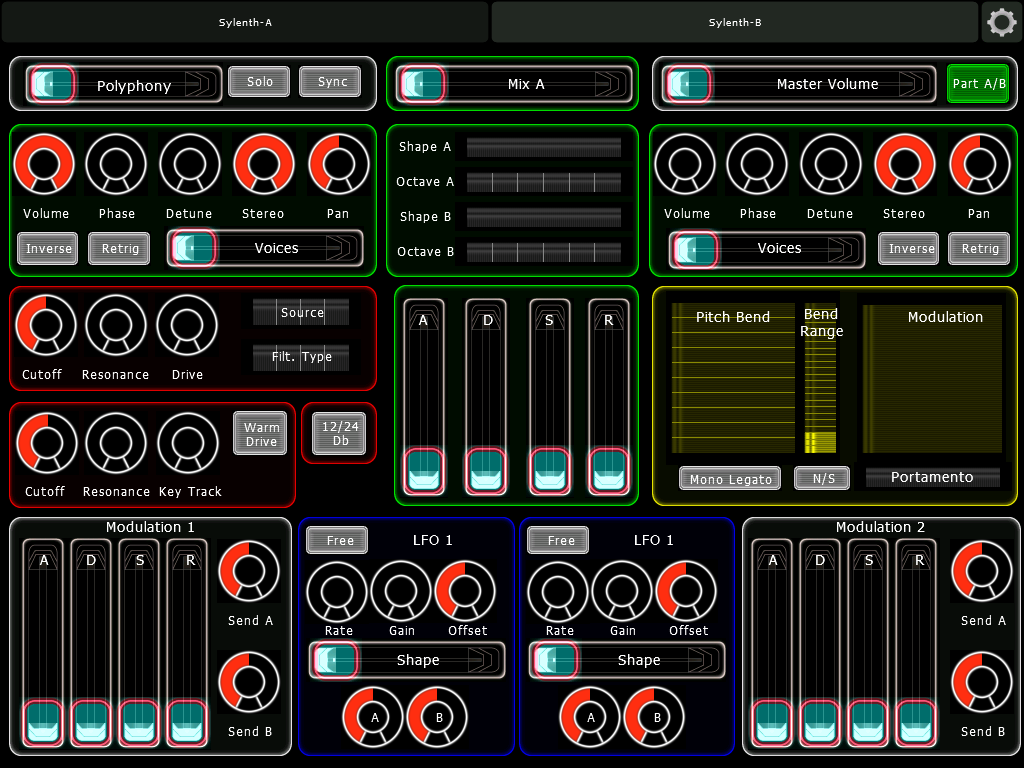The width and height of the screenshot is (1024, 768).
Task: Open the filter Source selector
Action: click(301, 312)
